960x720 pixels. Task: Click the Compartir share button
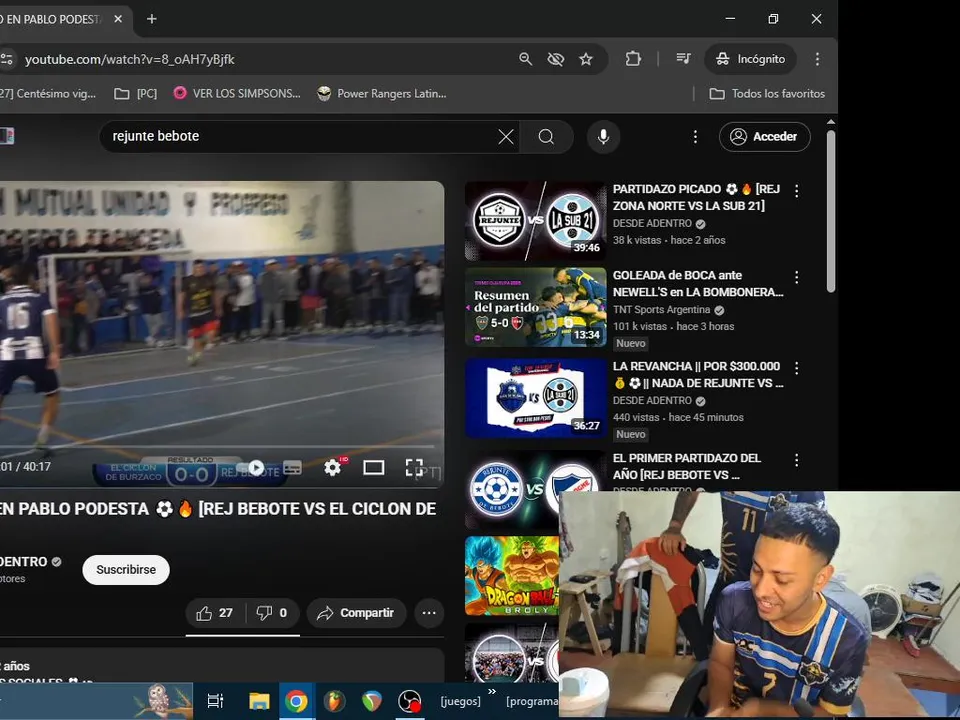click(x=356, y=613)
